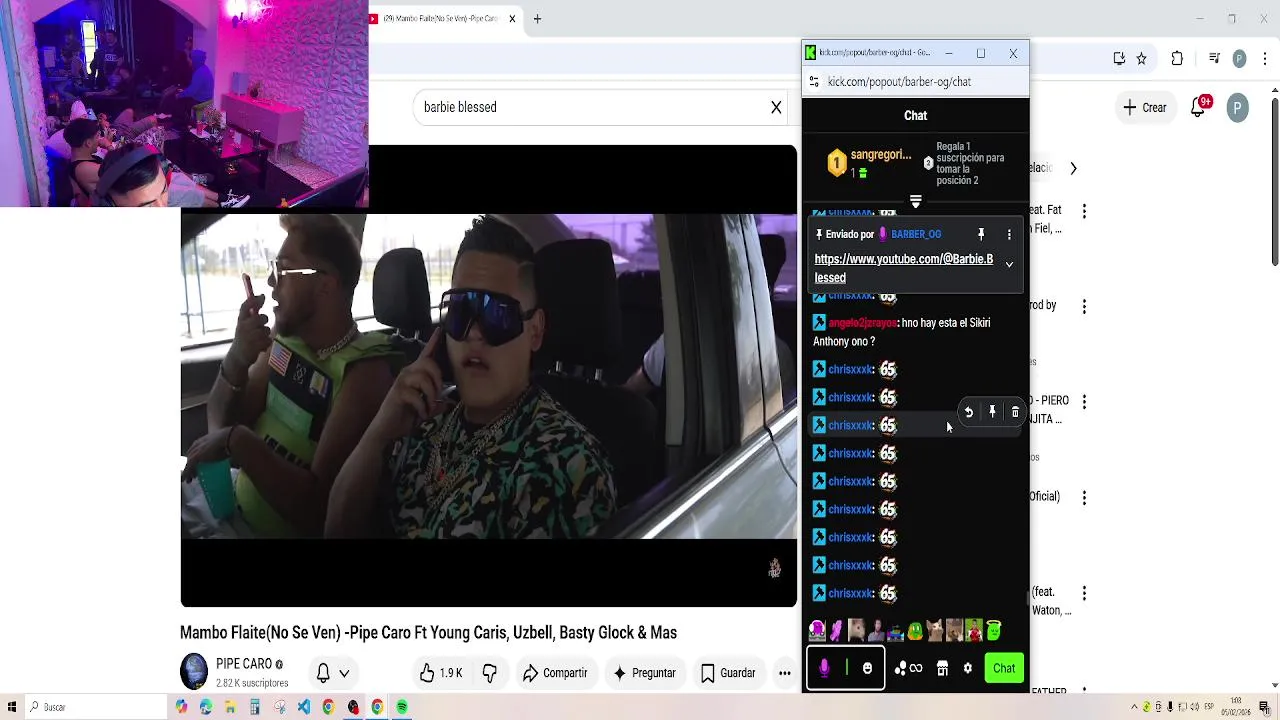Click the BARBER_OG username in pinned message

[916, 234]
